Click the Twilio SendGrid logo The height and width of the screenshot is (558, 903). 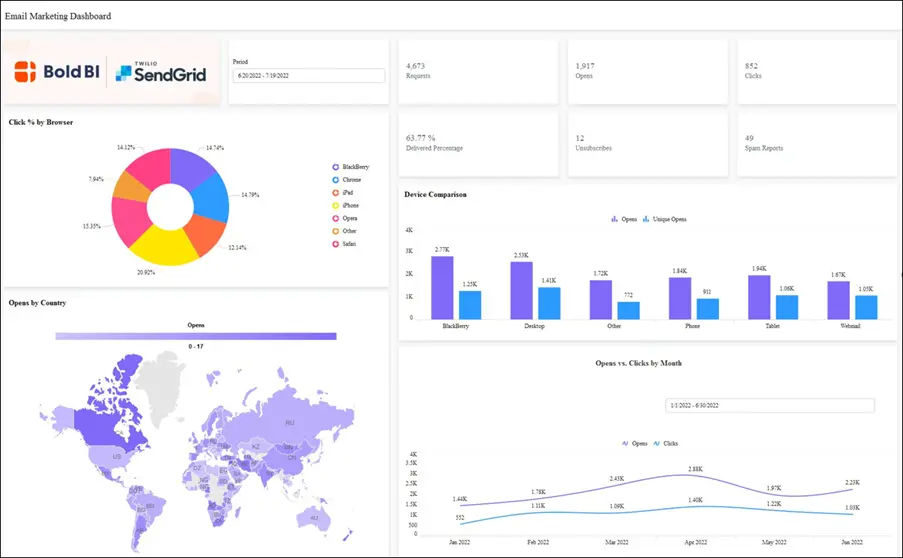(x=160, y=72)
